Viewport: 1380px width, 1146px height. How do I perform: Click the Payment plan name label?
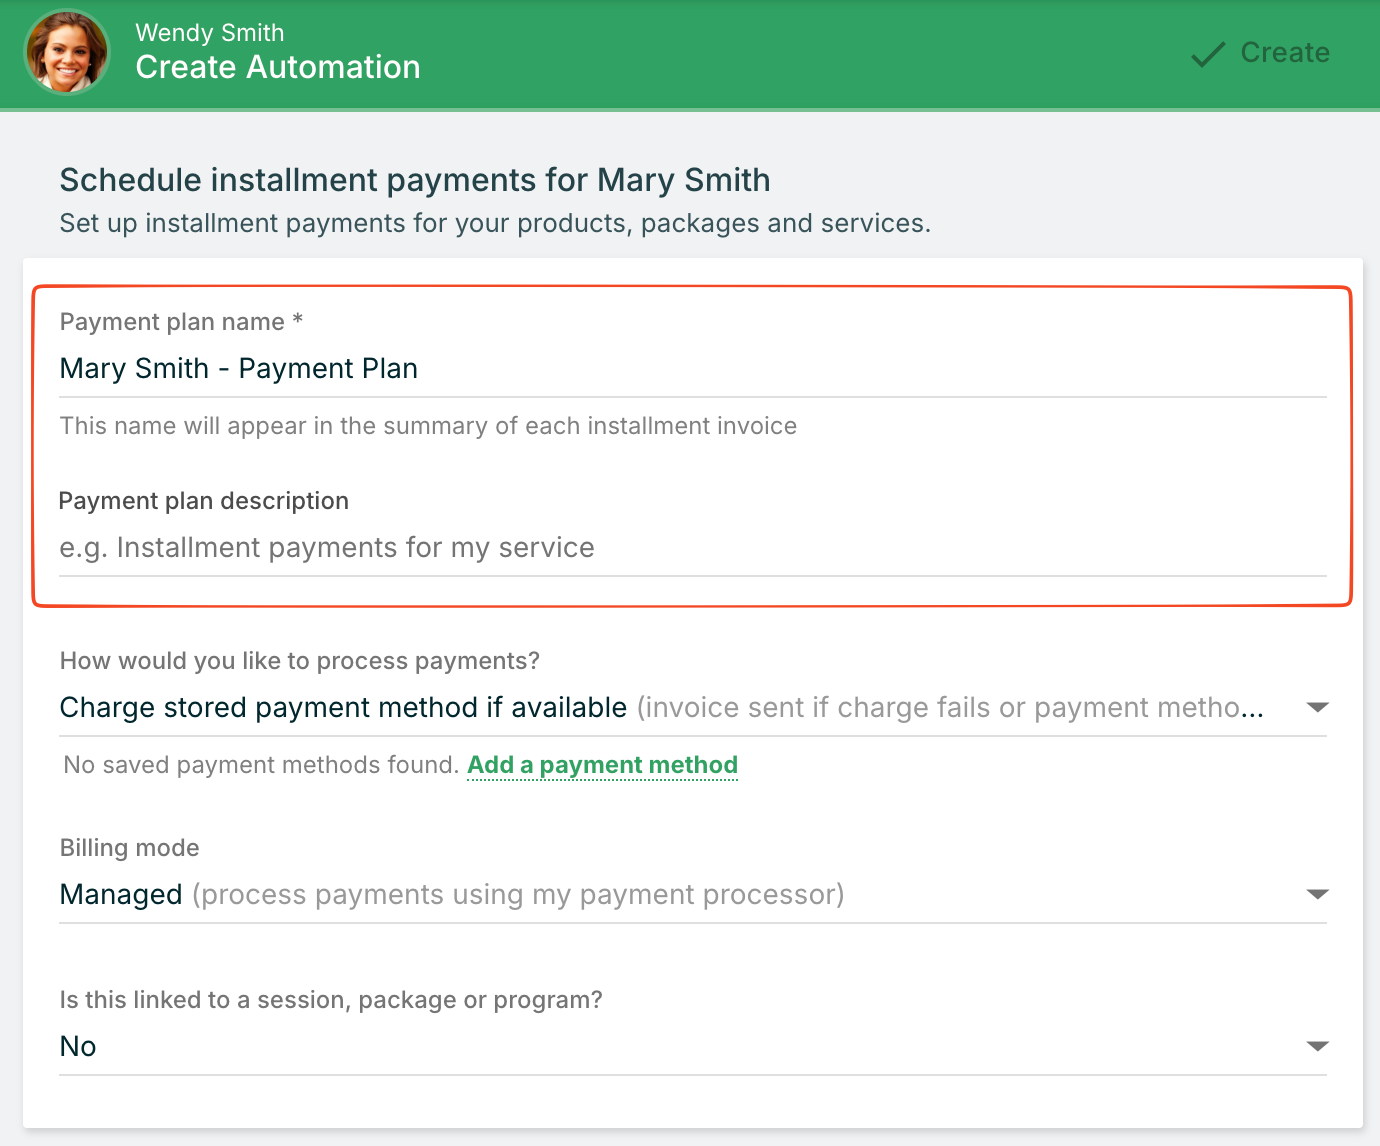pos(172,322)
